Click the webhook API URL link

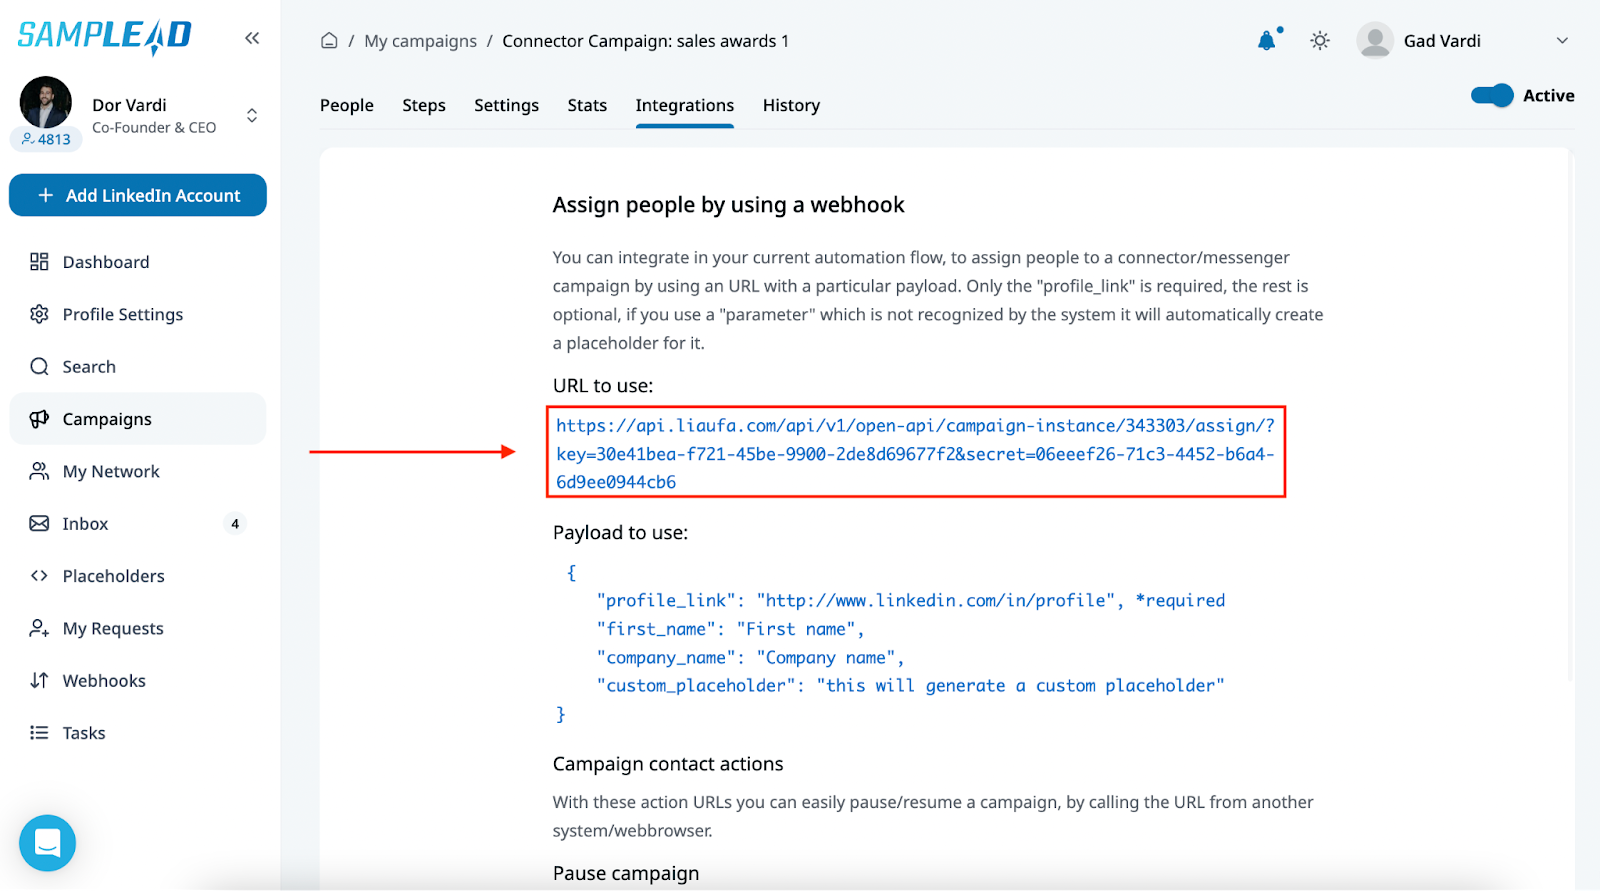pyautogui.click(x=915, y=453)
